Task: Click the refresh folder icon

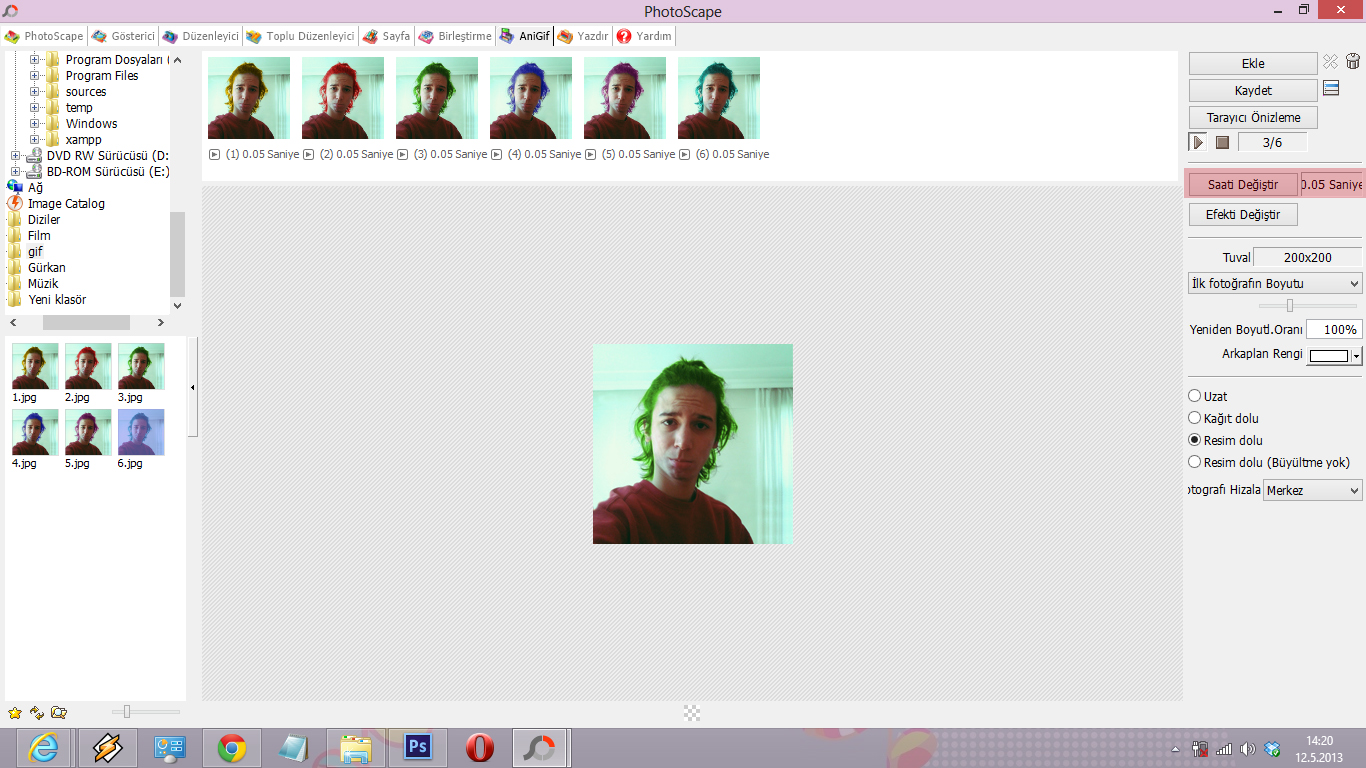Action: (37, 713)
